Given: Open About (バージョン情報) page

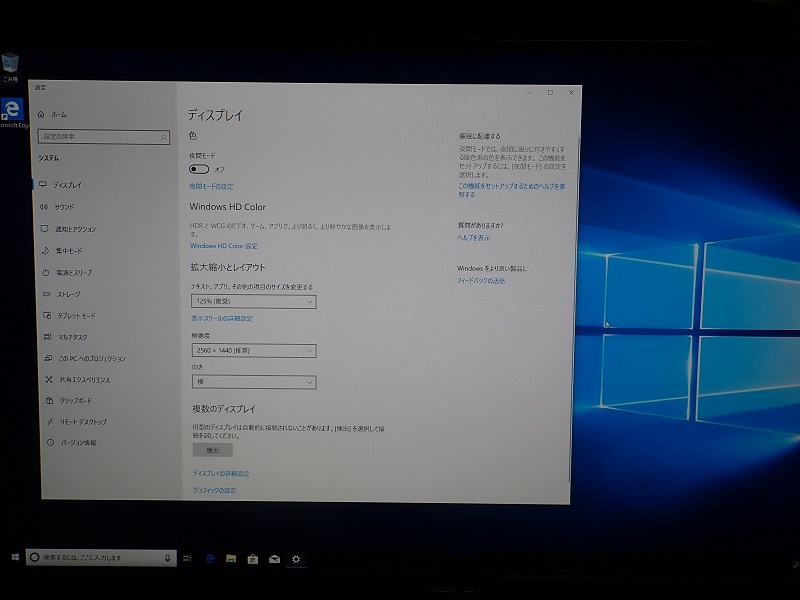Looking at the screenshot, I should (72, 443).
